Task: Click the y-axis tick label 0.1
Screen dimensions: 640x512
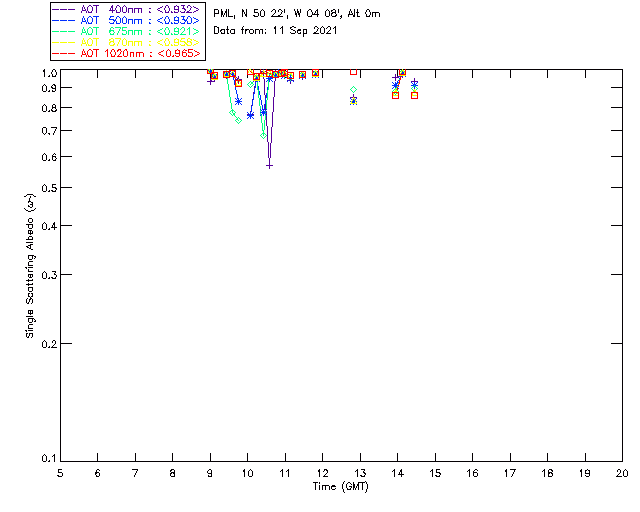Action: (x=49, y=459)
